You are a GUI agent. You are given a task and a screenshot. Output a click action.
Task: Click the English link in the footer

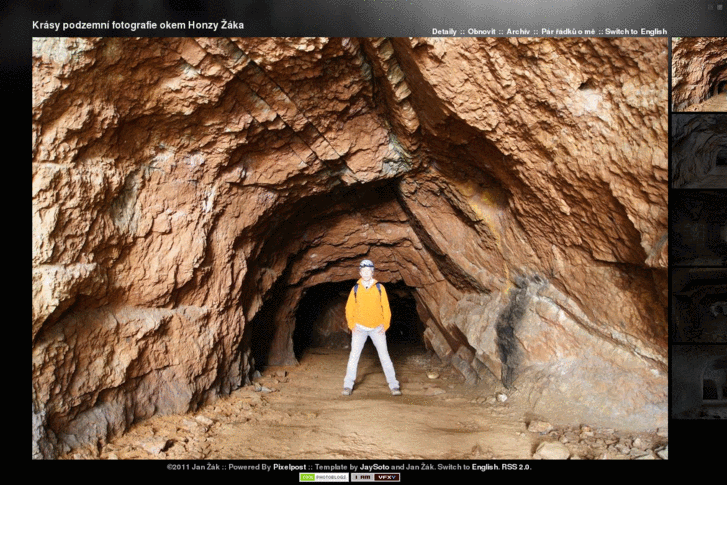485,467
